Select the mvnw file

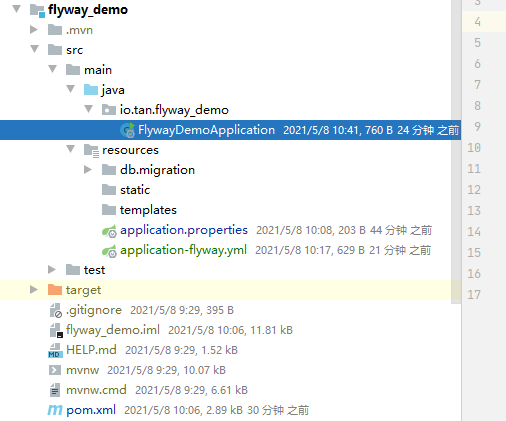[x=82, y=370]
